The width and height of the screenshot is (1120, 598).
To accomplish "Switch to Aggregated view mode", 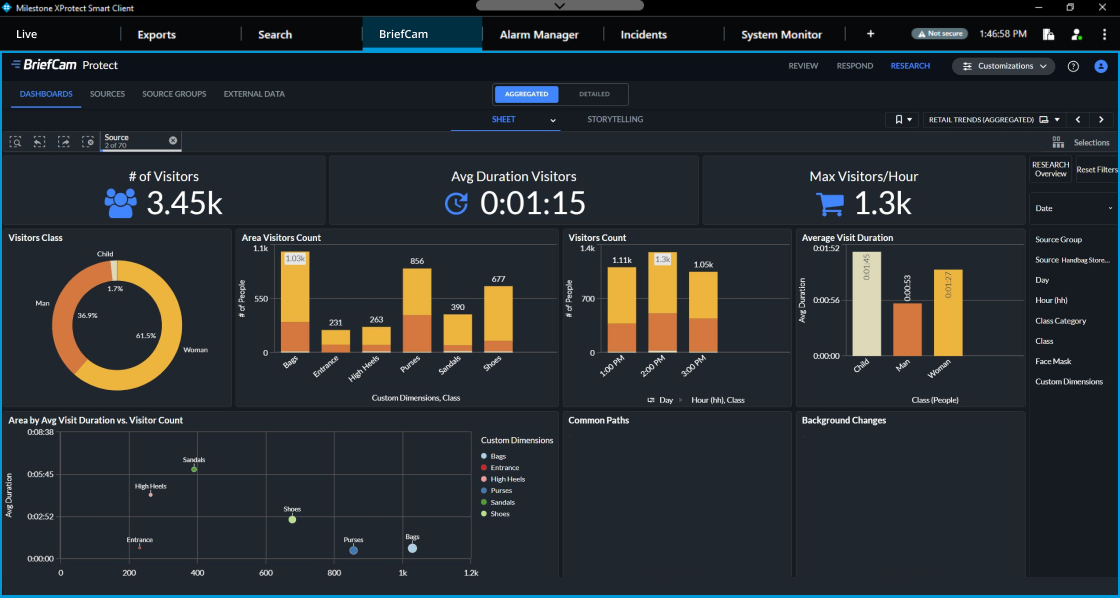I will (526, 94).
